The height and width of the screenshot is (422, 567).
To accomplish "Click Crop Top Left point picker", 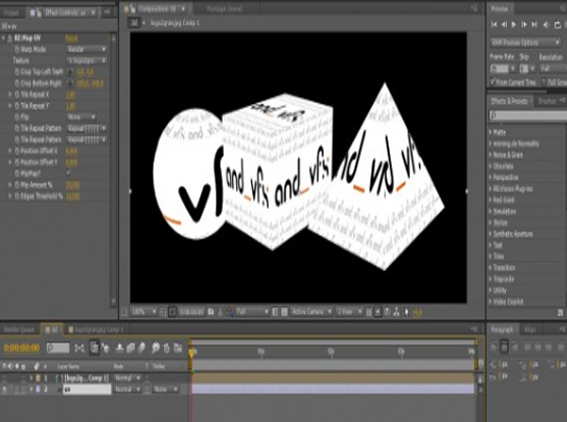I will click(71, 72).
